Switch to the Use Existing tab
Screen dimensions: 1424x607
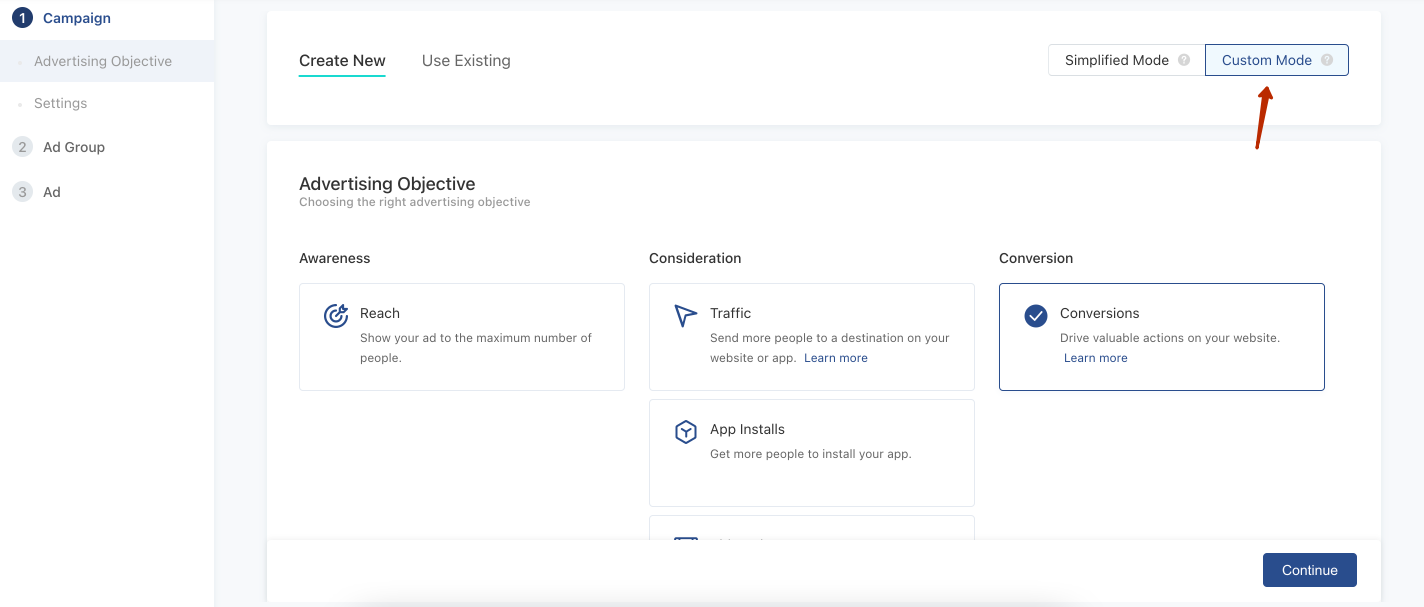[x=466, y=60]
